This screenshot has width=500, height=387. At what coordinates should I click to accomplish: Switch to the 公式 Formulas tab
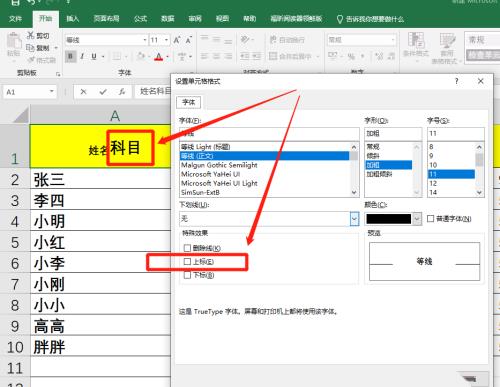click(x=140, y=18)
